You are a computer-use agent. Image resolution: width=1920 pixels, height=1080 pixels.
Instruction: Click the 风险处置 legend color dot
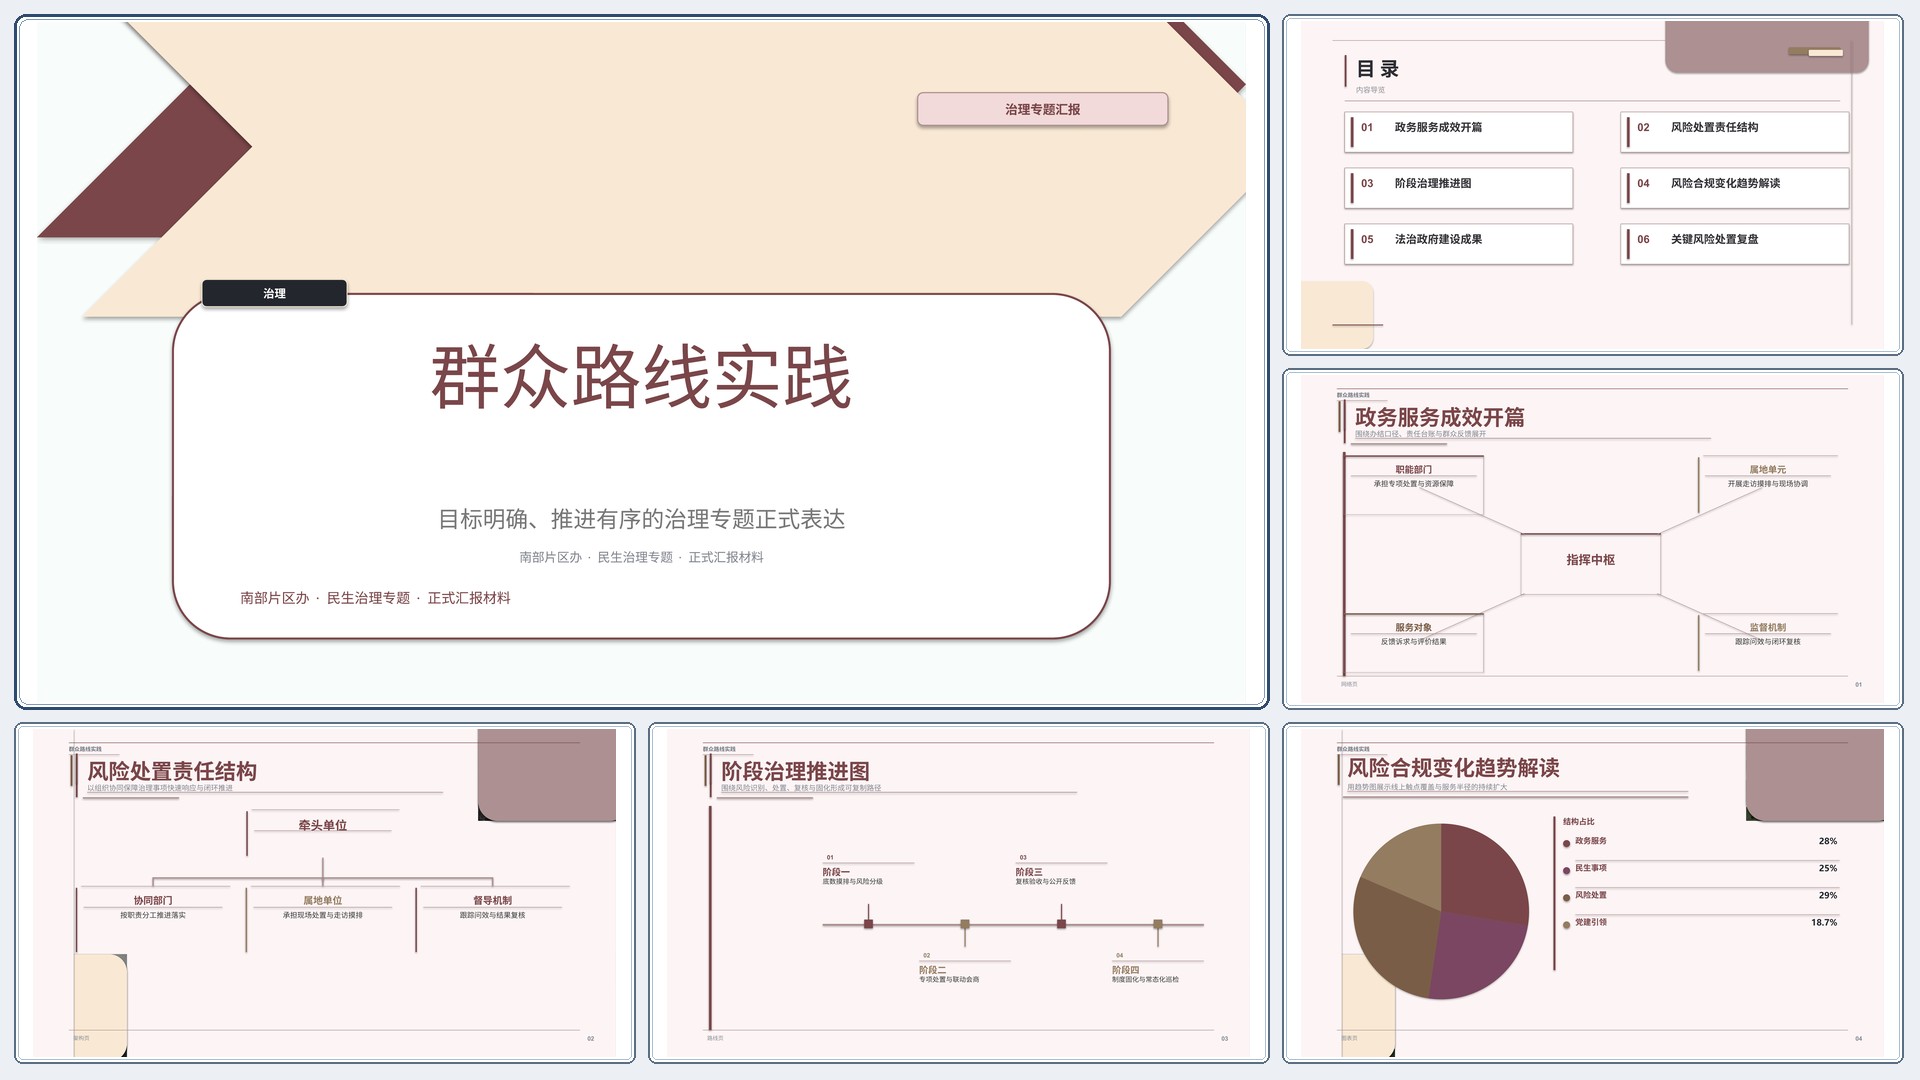pyautogui.click(x=1566, y=897)
